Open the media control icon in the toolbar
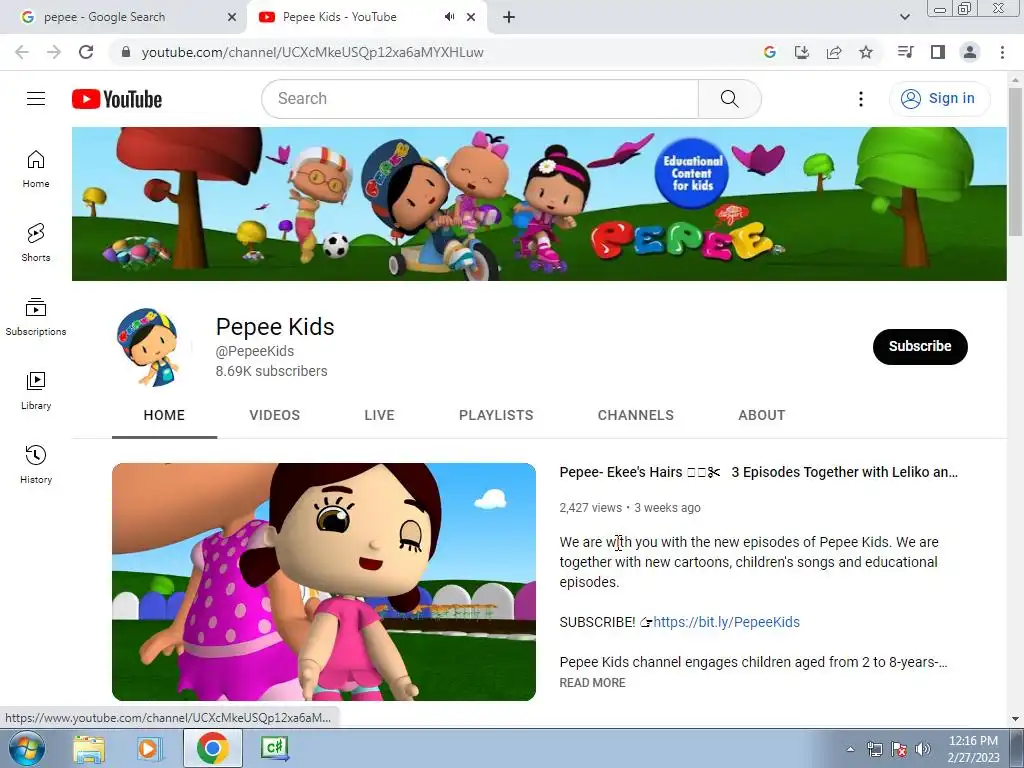The image size is (1024, 768). (905, 52)
